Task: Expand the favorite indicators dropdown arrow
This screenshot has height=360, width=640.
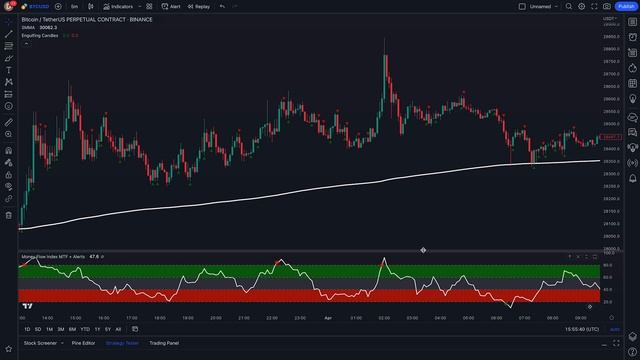Action: (x=140, y=7)
